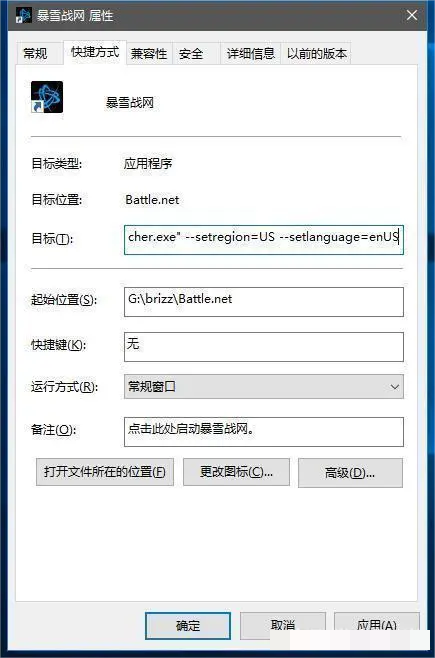Confirm with the 确定 button

(x=188, y=626)
